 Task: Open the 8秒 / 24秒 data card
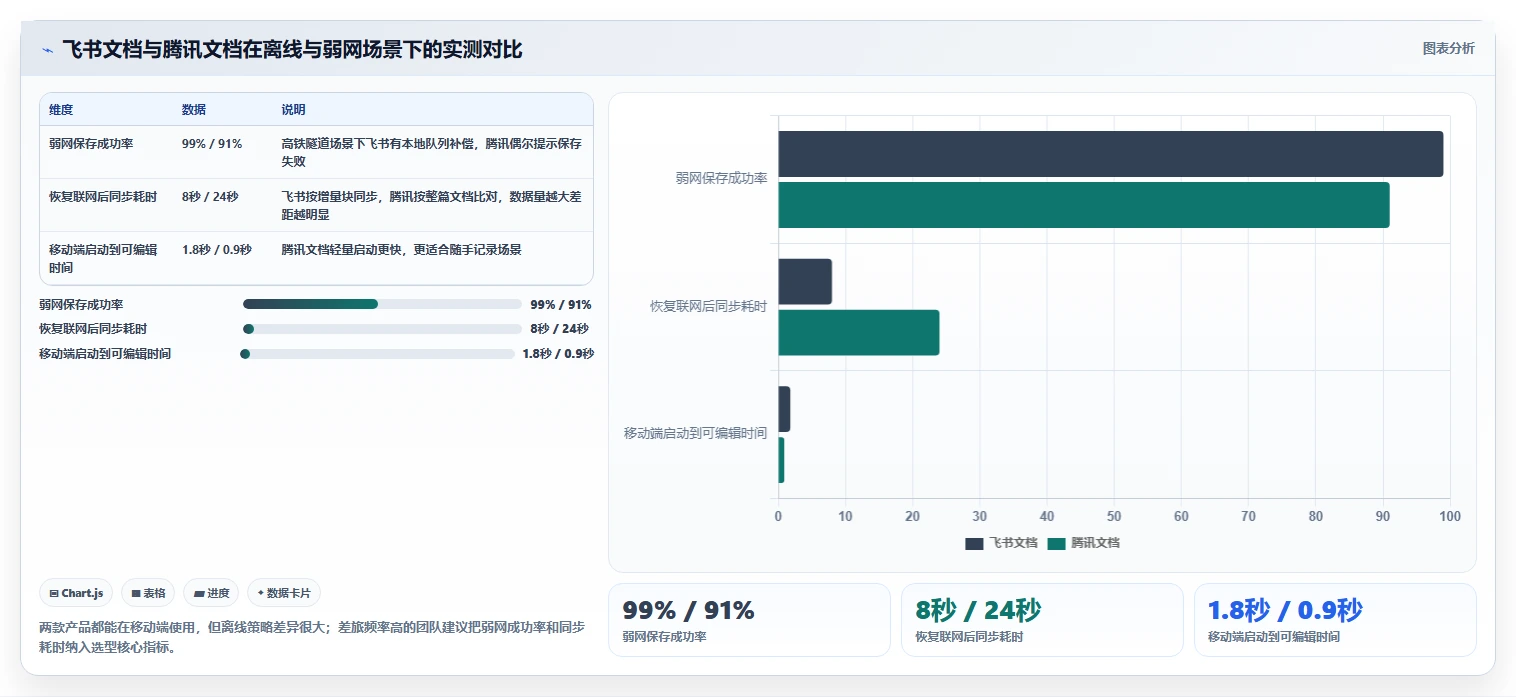(x=1042, y=620)
